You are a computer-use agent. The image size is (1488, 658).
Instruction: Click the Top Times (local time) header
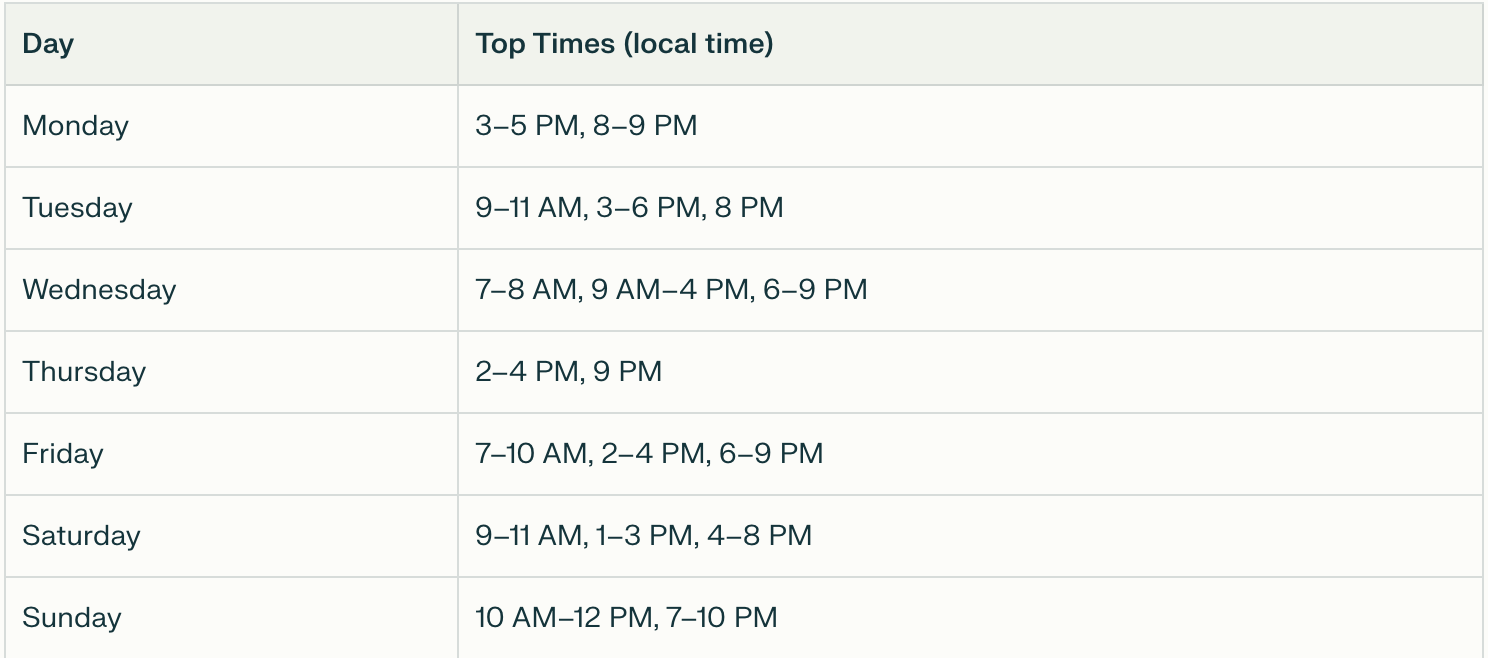click(x=624, y=44)
